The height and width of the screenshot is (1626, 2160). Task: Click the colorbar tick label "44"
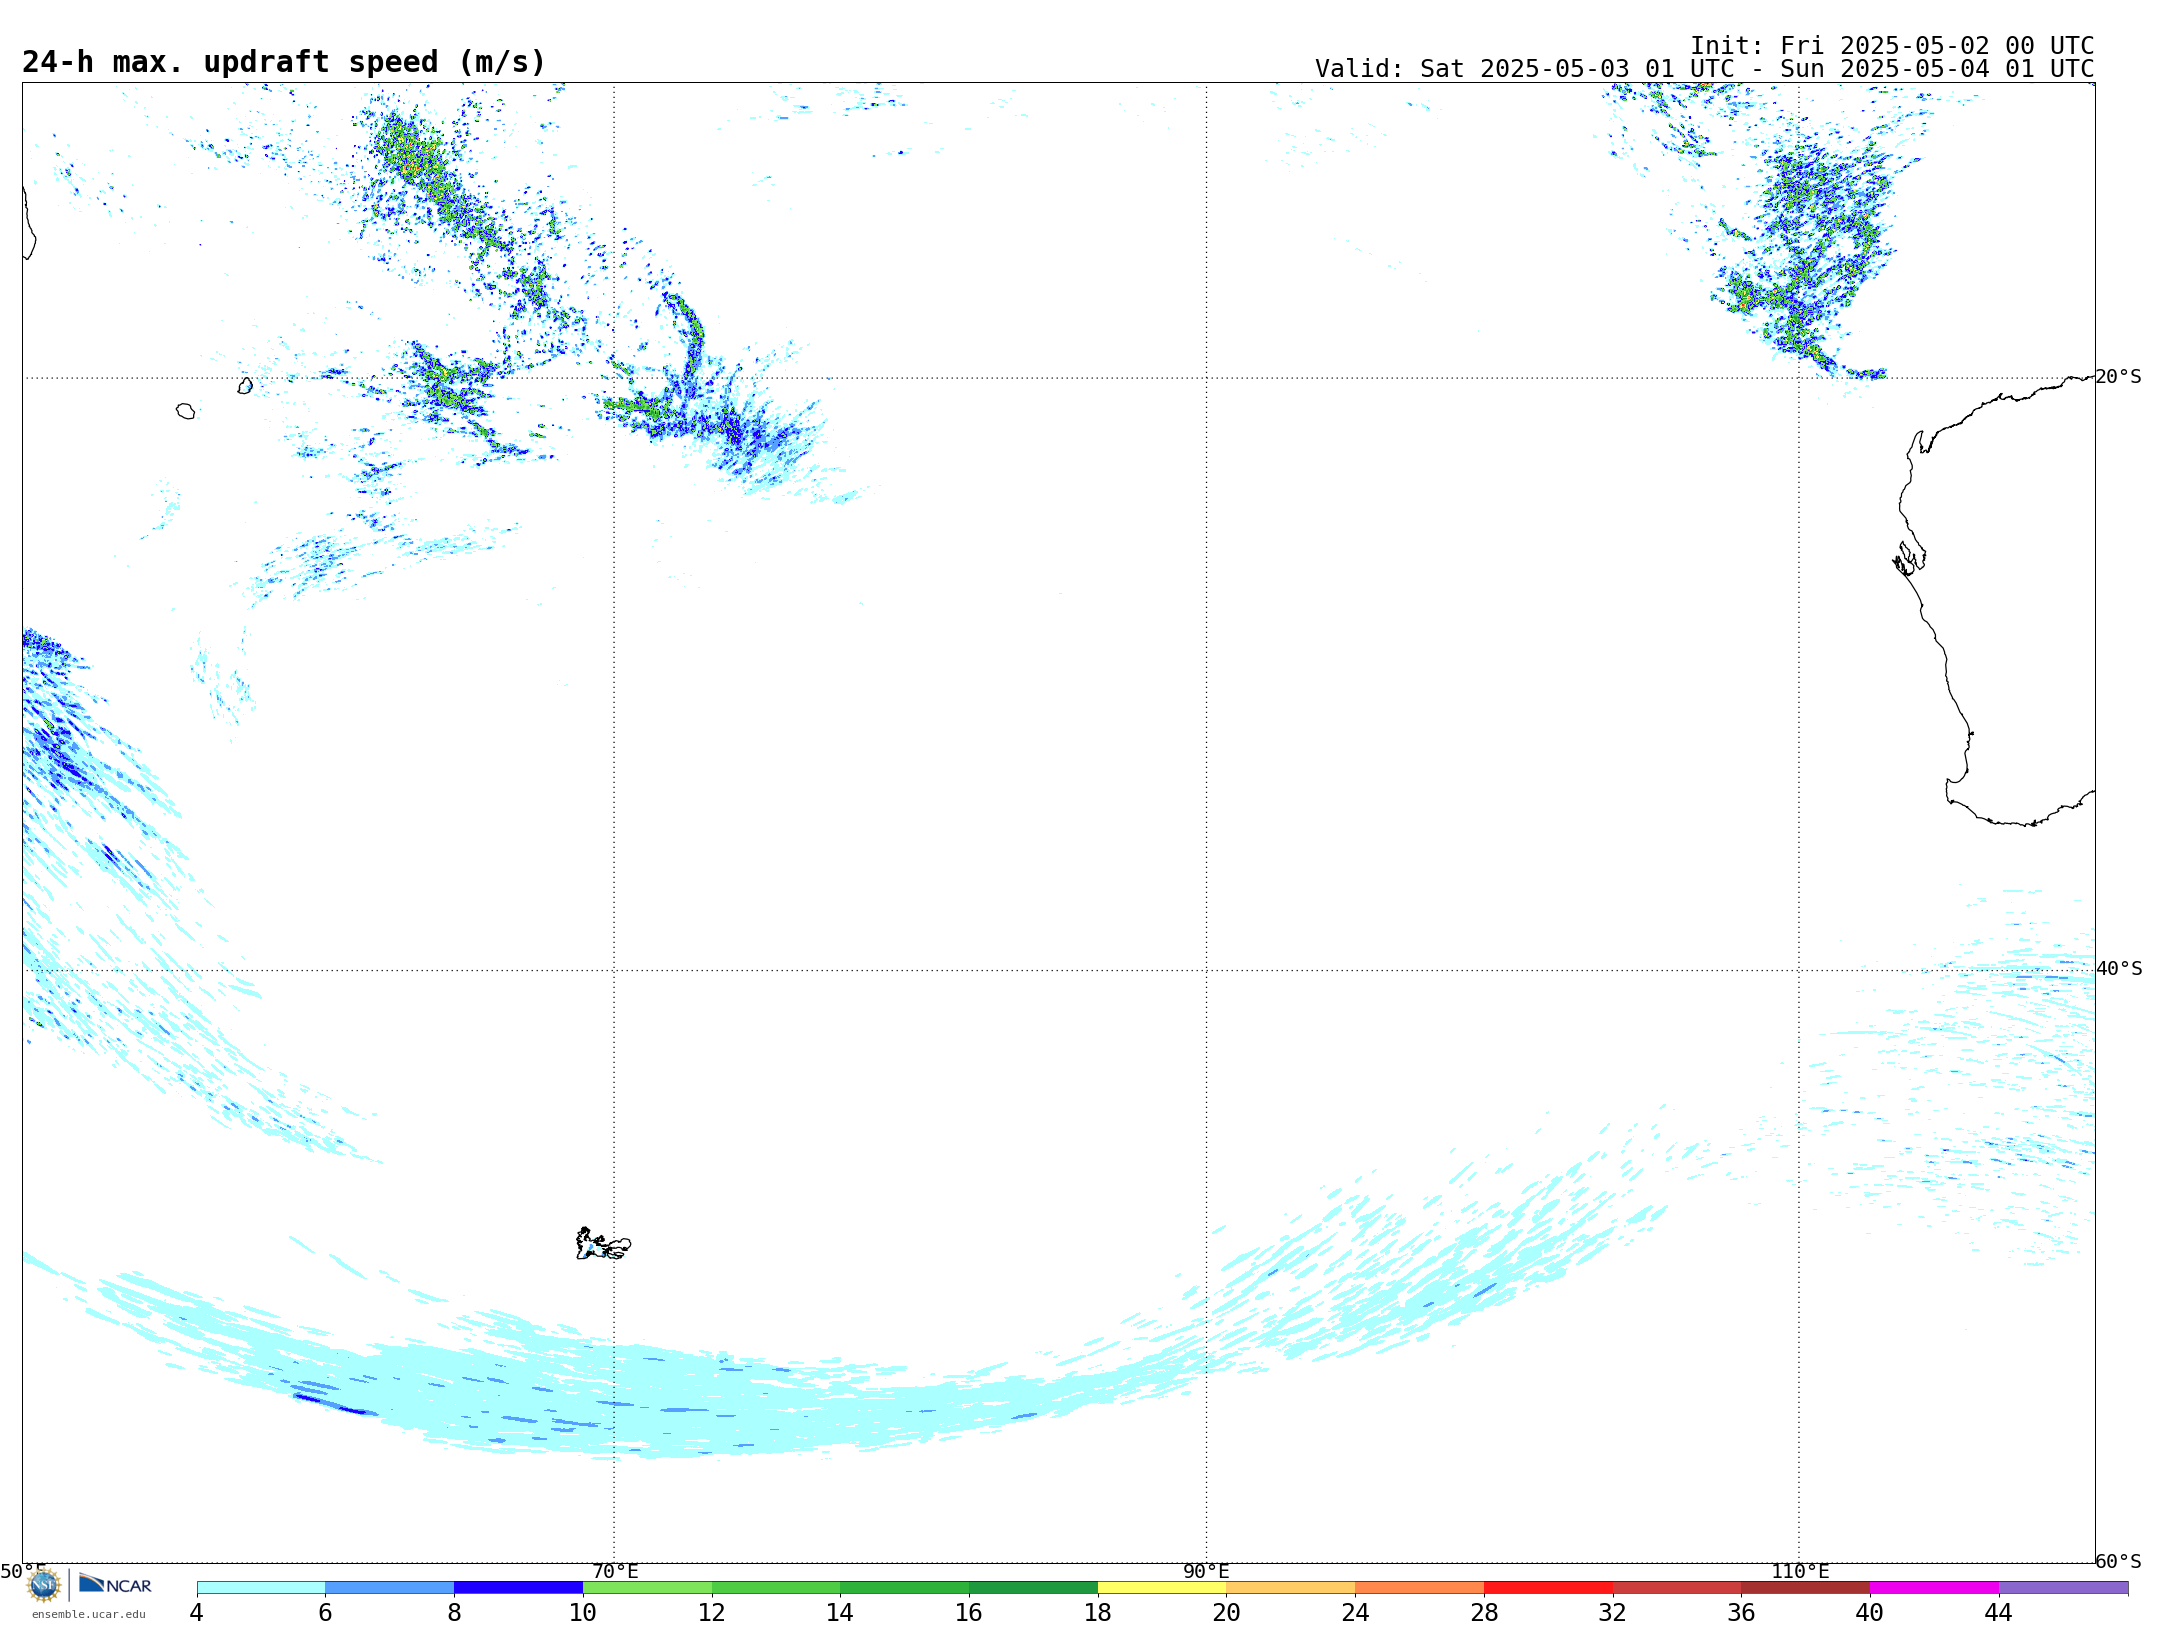click(x=1999, y=1613)
